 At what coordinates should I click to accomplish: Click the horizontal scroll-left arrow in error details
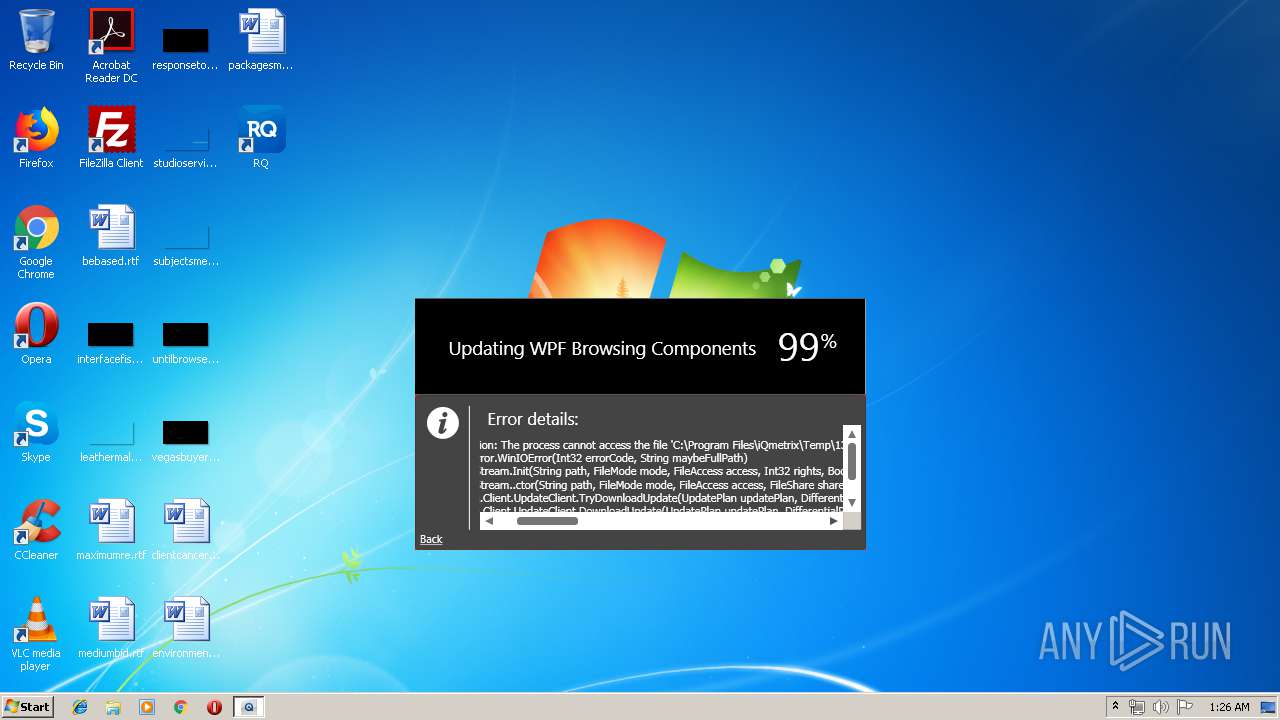click(x=489, y=521)
